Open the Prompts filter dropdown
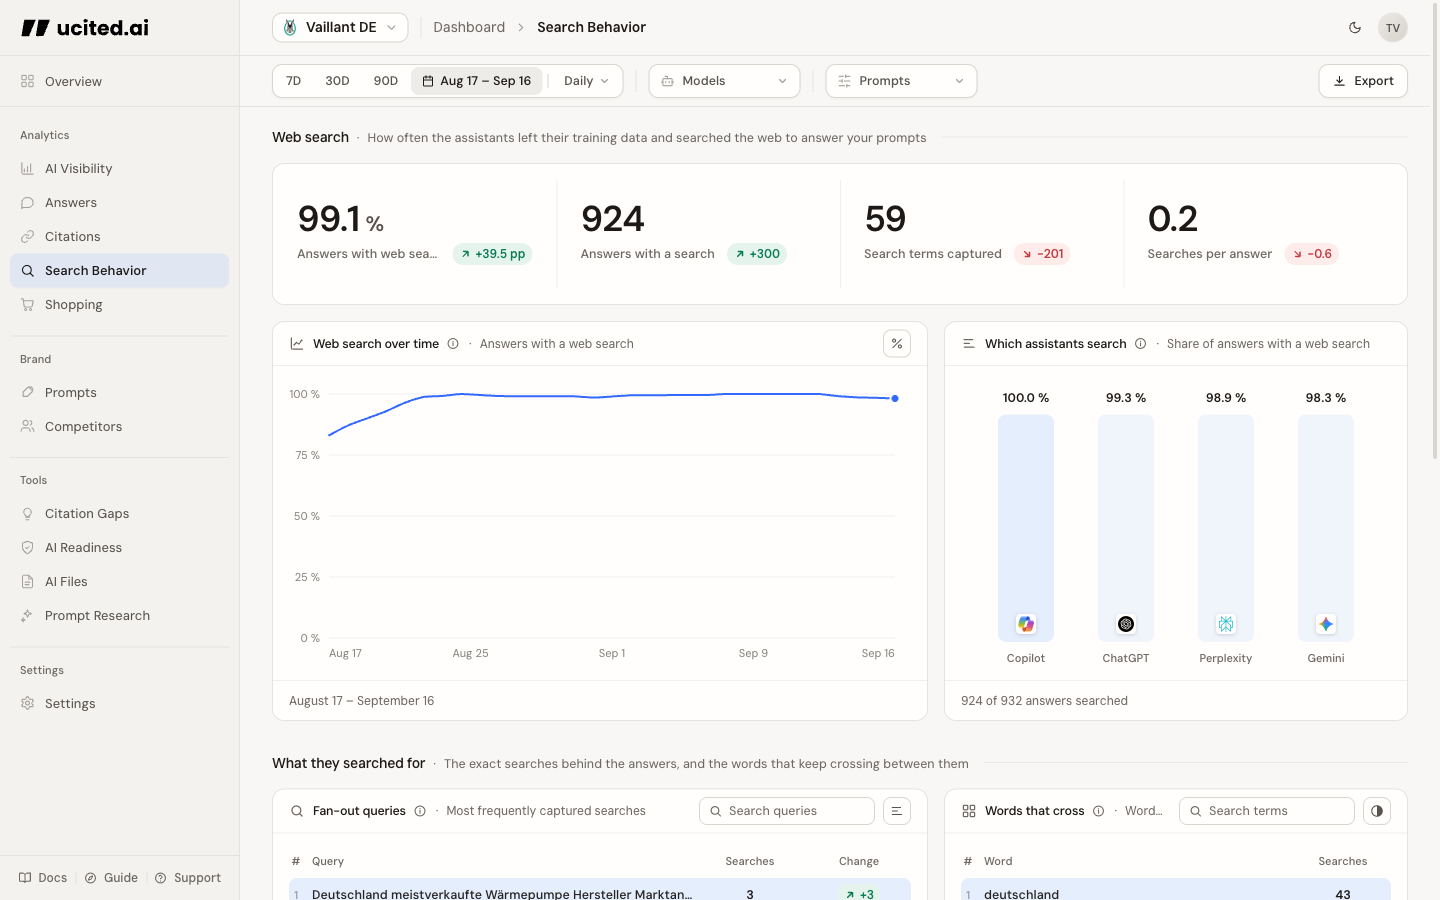This screenshot has height=900, width=1440. point(901,81)
